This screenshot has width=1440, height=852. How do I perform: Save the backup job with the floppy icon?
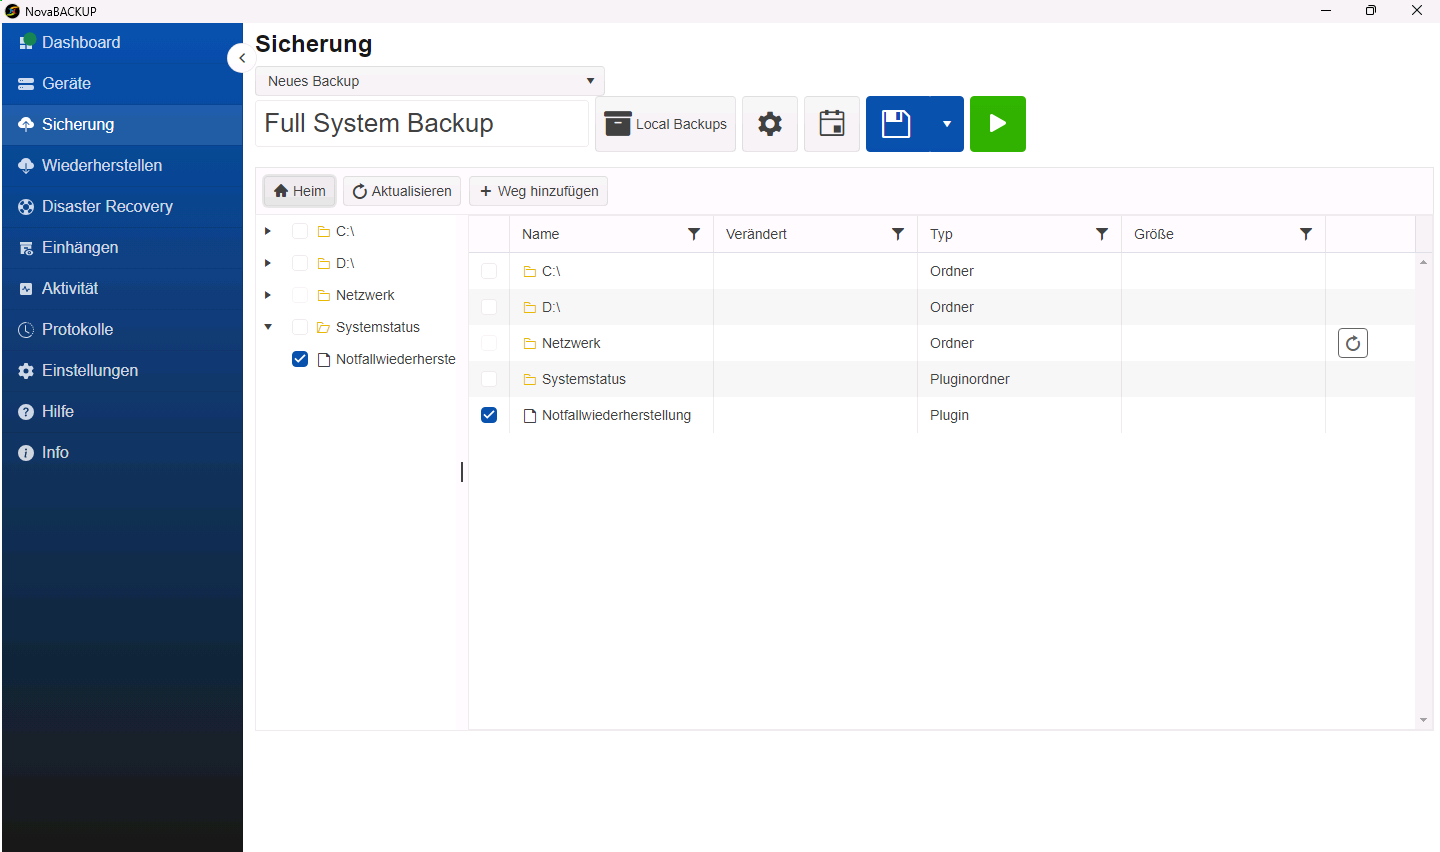[x=896, y=124]
